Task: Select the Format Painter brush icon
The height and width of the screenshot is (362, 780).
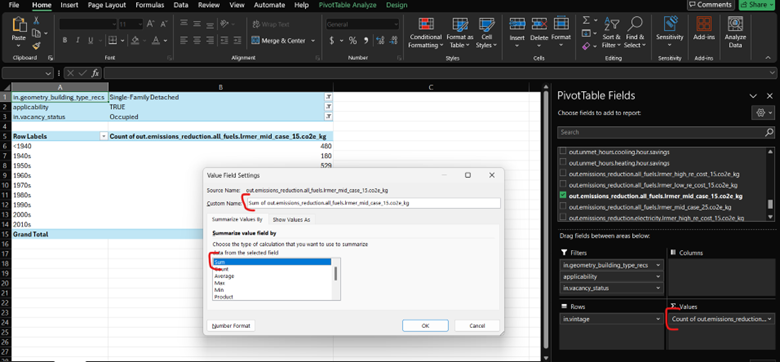Action: 36,46
